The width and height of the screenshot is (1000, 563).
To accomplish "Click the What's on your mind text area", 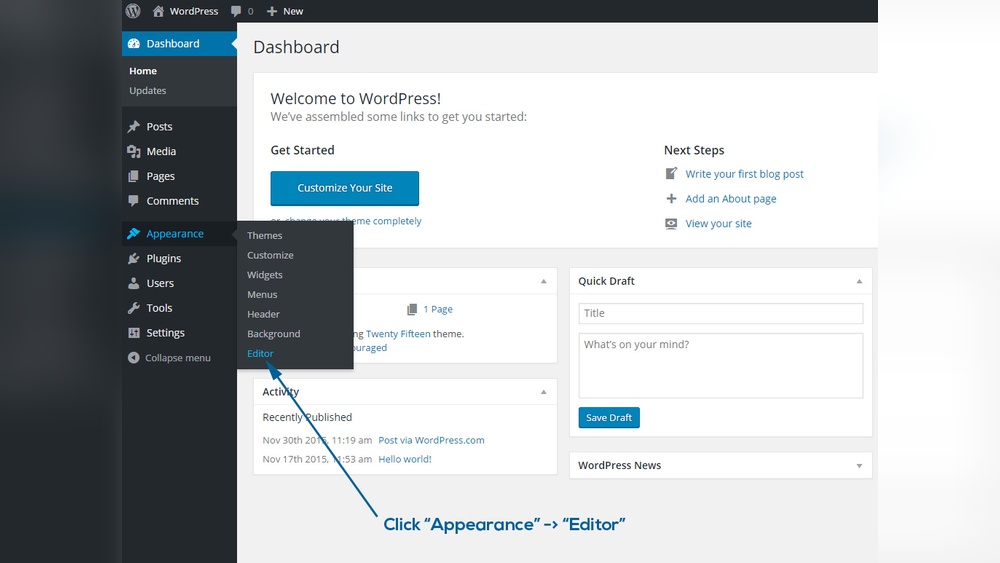I will tap(721, 365).
